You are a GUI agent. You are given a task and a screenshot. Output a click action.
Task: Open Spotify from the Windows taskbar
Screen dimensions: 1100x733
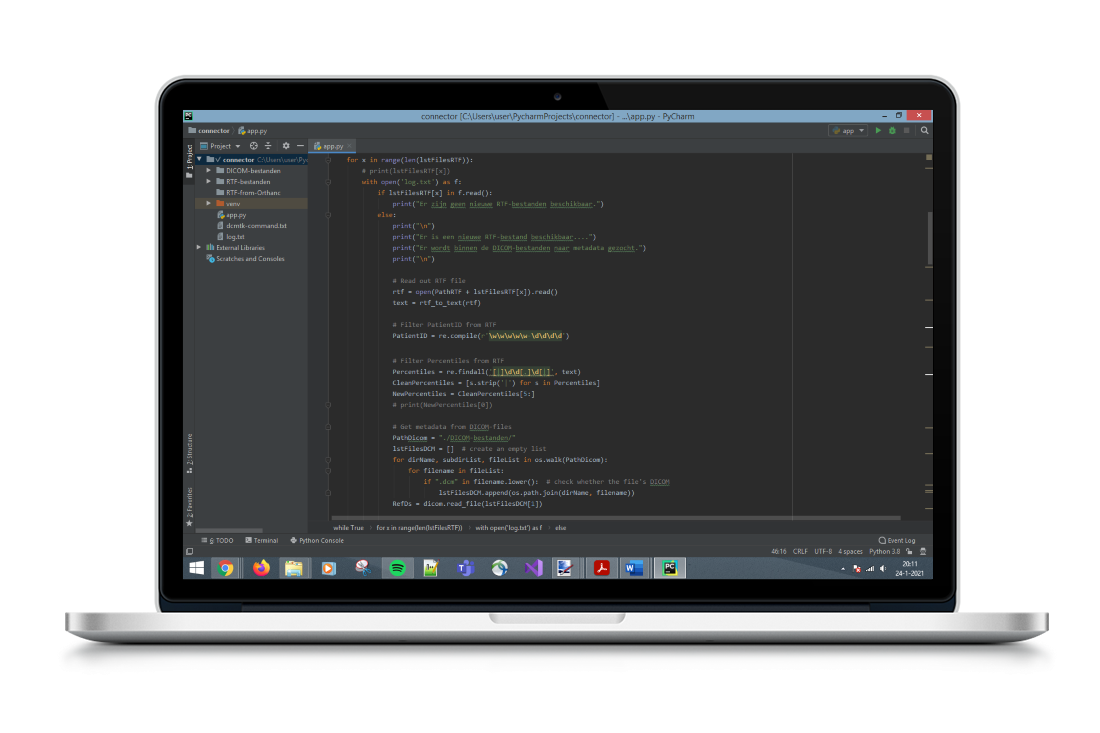tap(396, 568)
